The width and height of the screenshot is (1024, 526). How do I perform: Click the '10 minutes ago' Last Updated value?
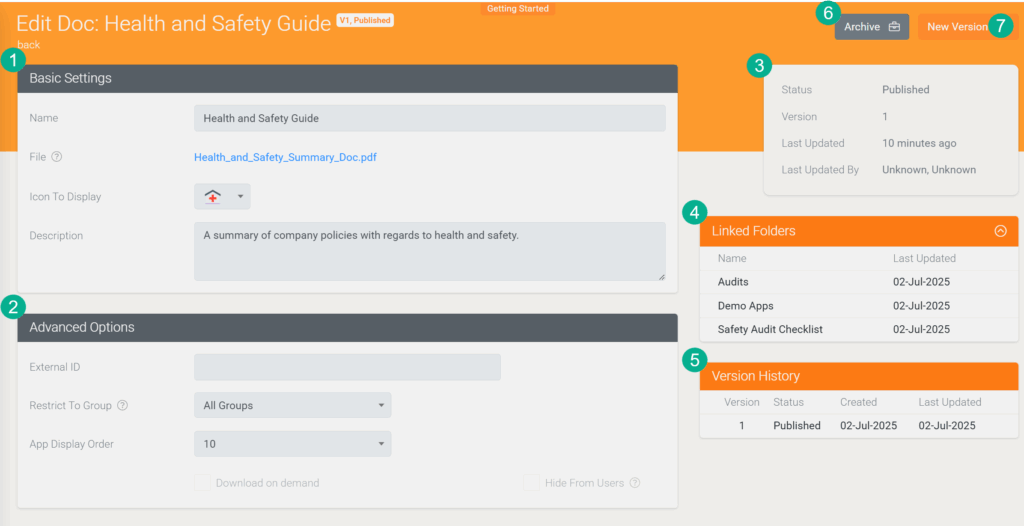919,143
